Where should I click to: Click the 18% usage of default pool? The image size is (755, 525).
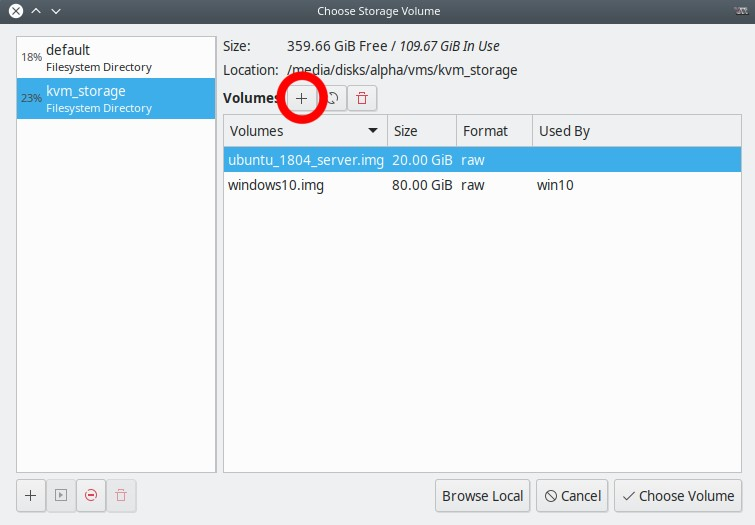[x=31, y=57]
